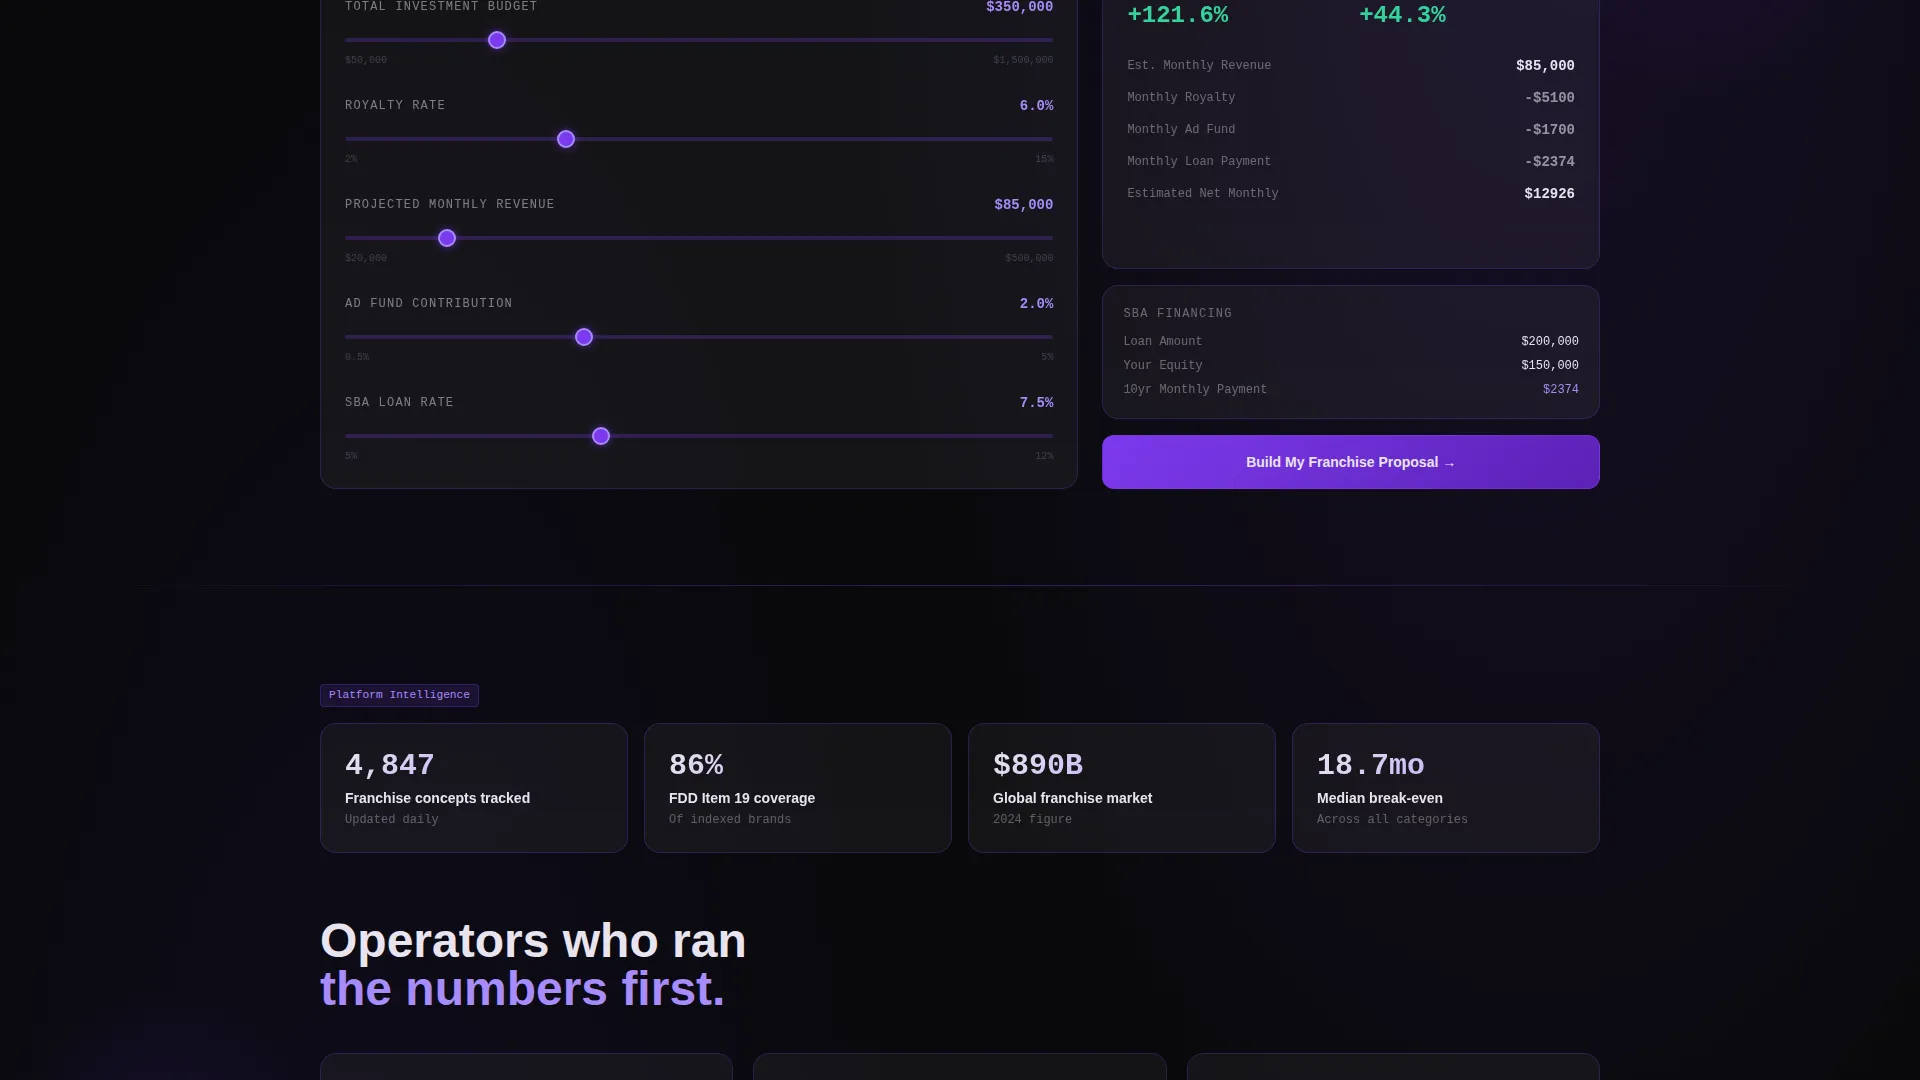Click Build My Franchise Proposal button
Viewport: 1920px width, 1080px height.
click(x=1350, y=462)
